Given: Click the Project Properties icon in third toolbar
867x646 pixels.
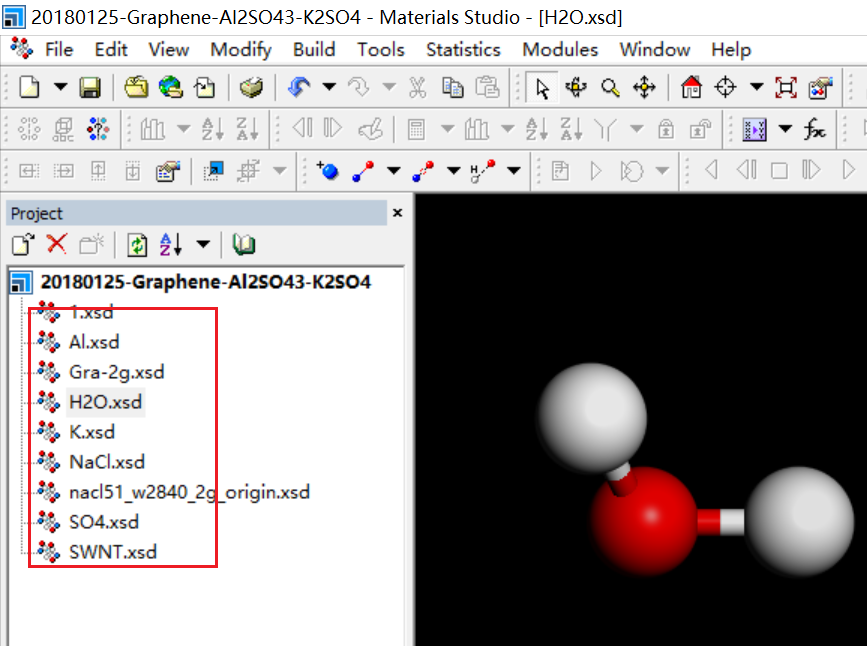Looking at the screenshot, I should pyautogui.click(x=168, y=171).
